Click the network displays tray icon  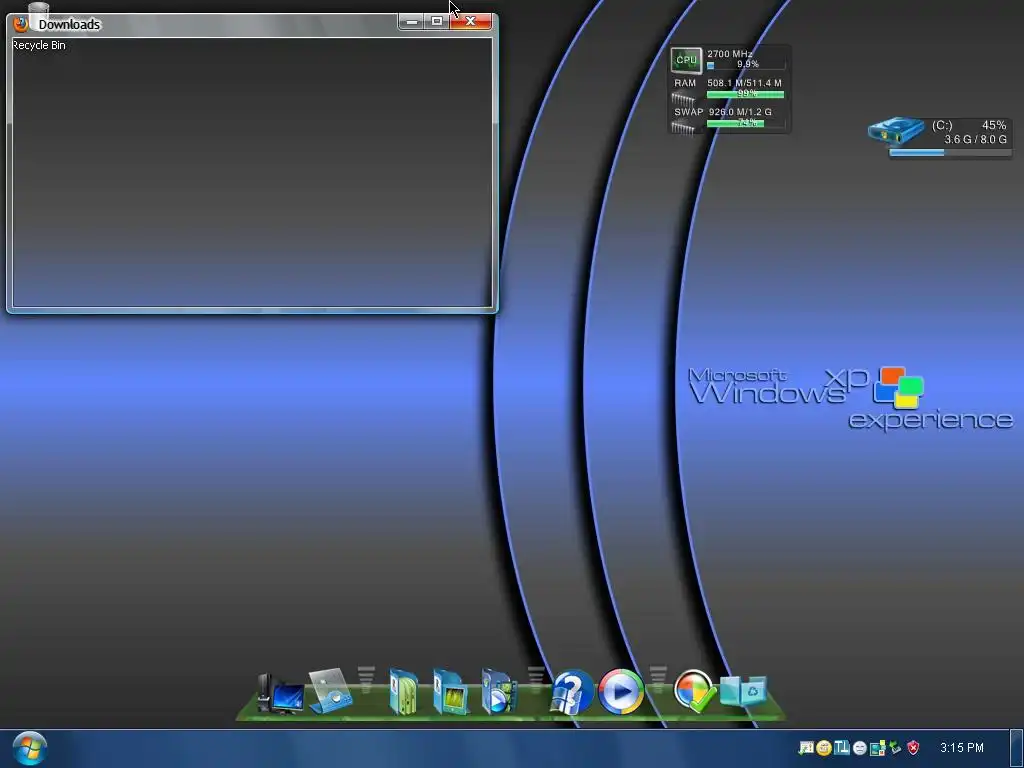click(x=878, y=748)
